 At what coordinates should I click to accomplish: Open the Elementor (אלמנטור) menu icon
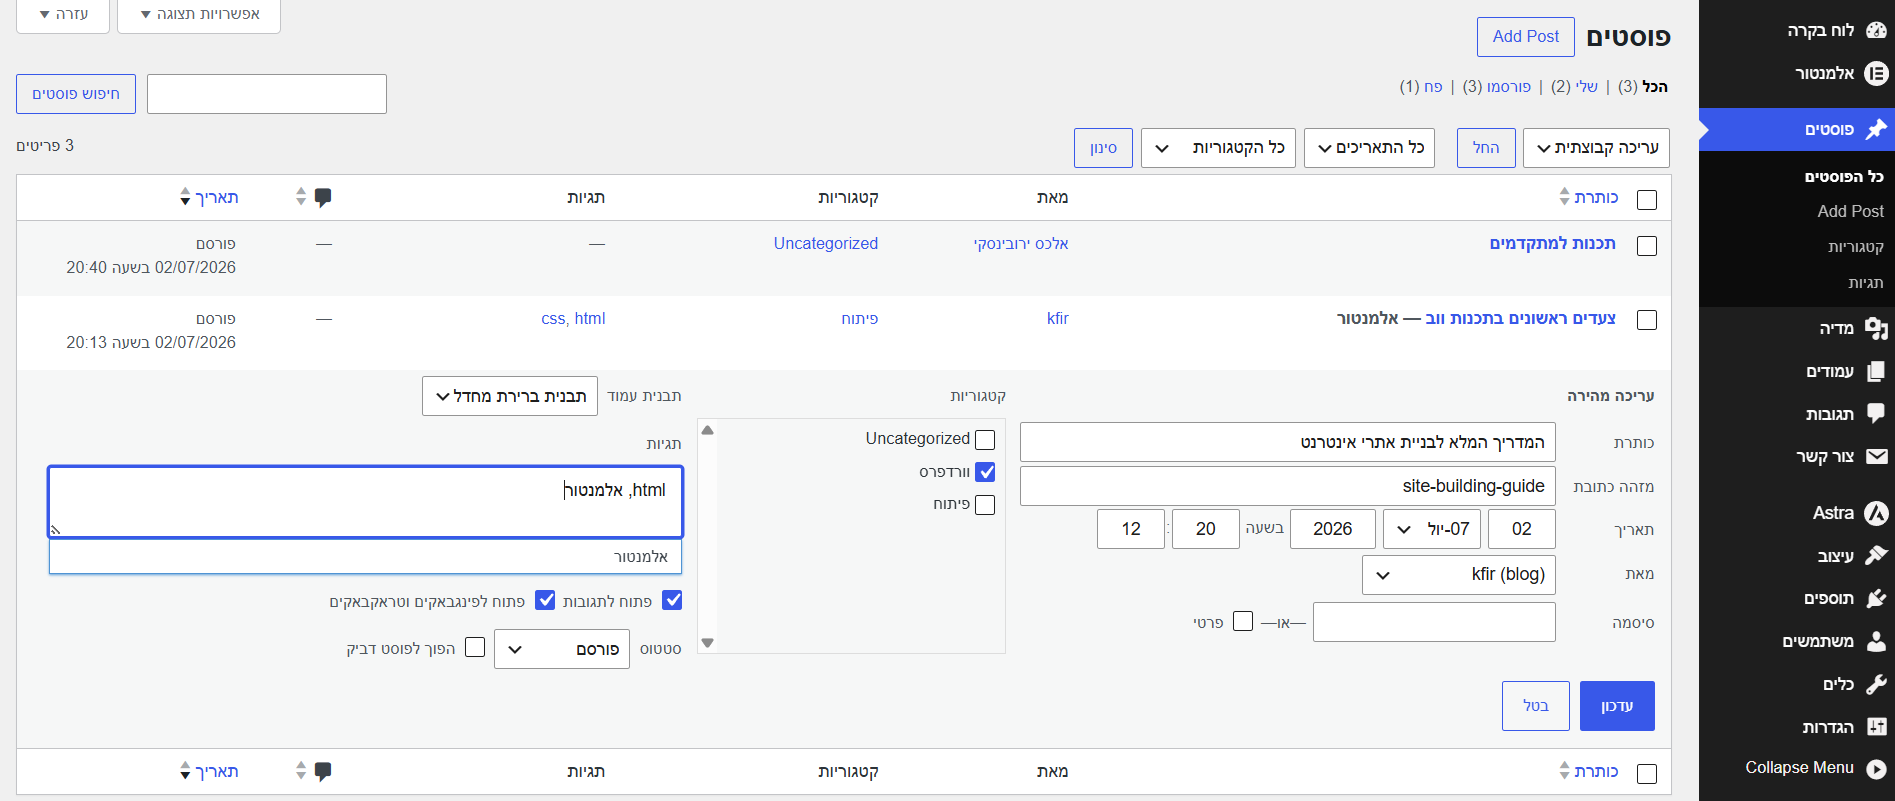pos(1876,73)
